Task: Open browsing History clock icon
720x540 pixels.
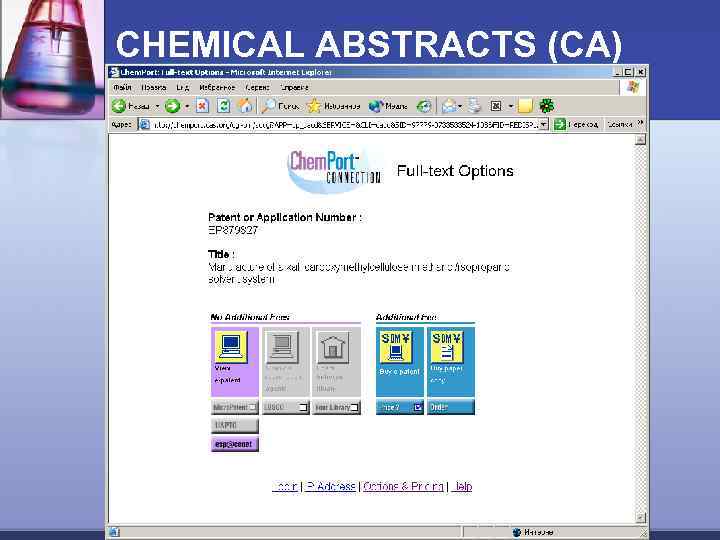Action: (423, 106)
